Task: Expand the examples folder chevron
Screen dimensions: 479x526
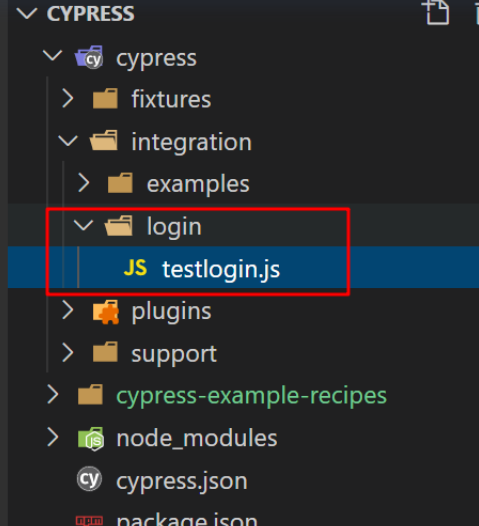Action: pos(84,183)
